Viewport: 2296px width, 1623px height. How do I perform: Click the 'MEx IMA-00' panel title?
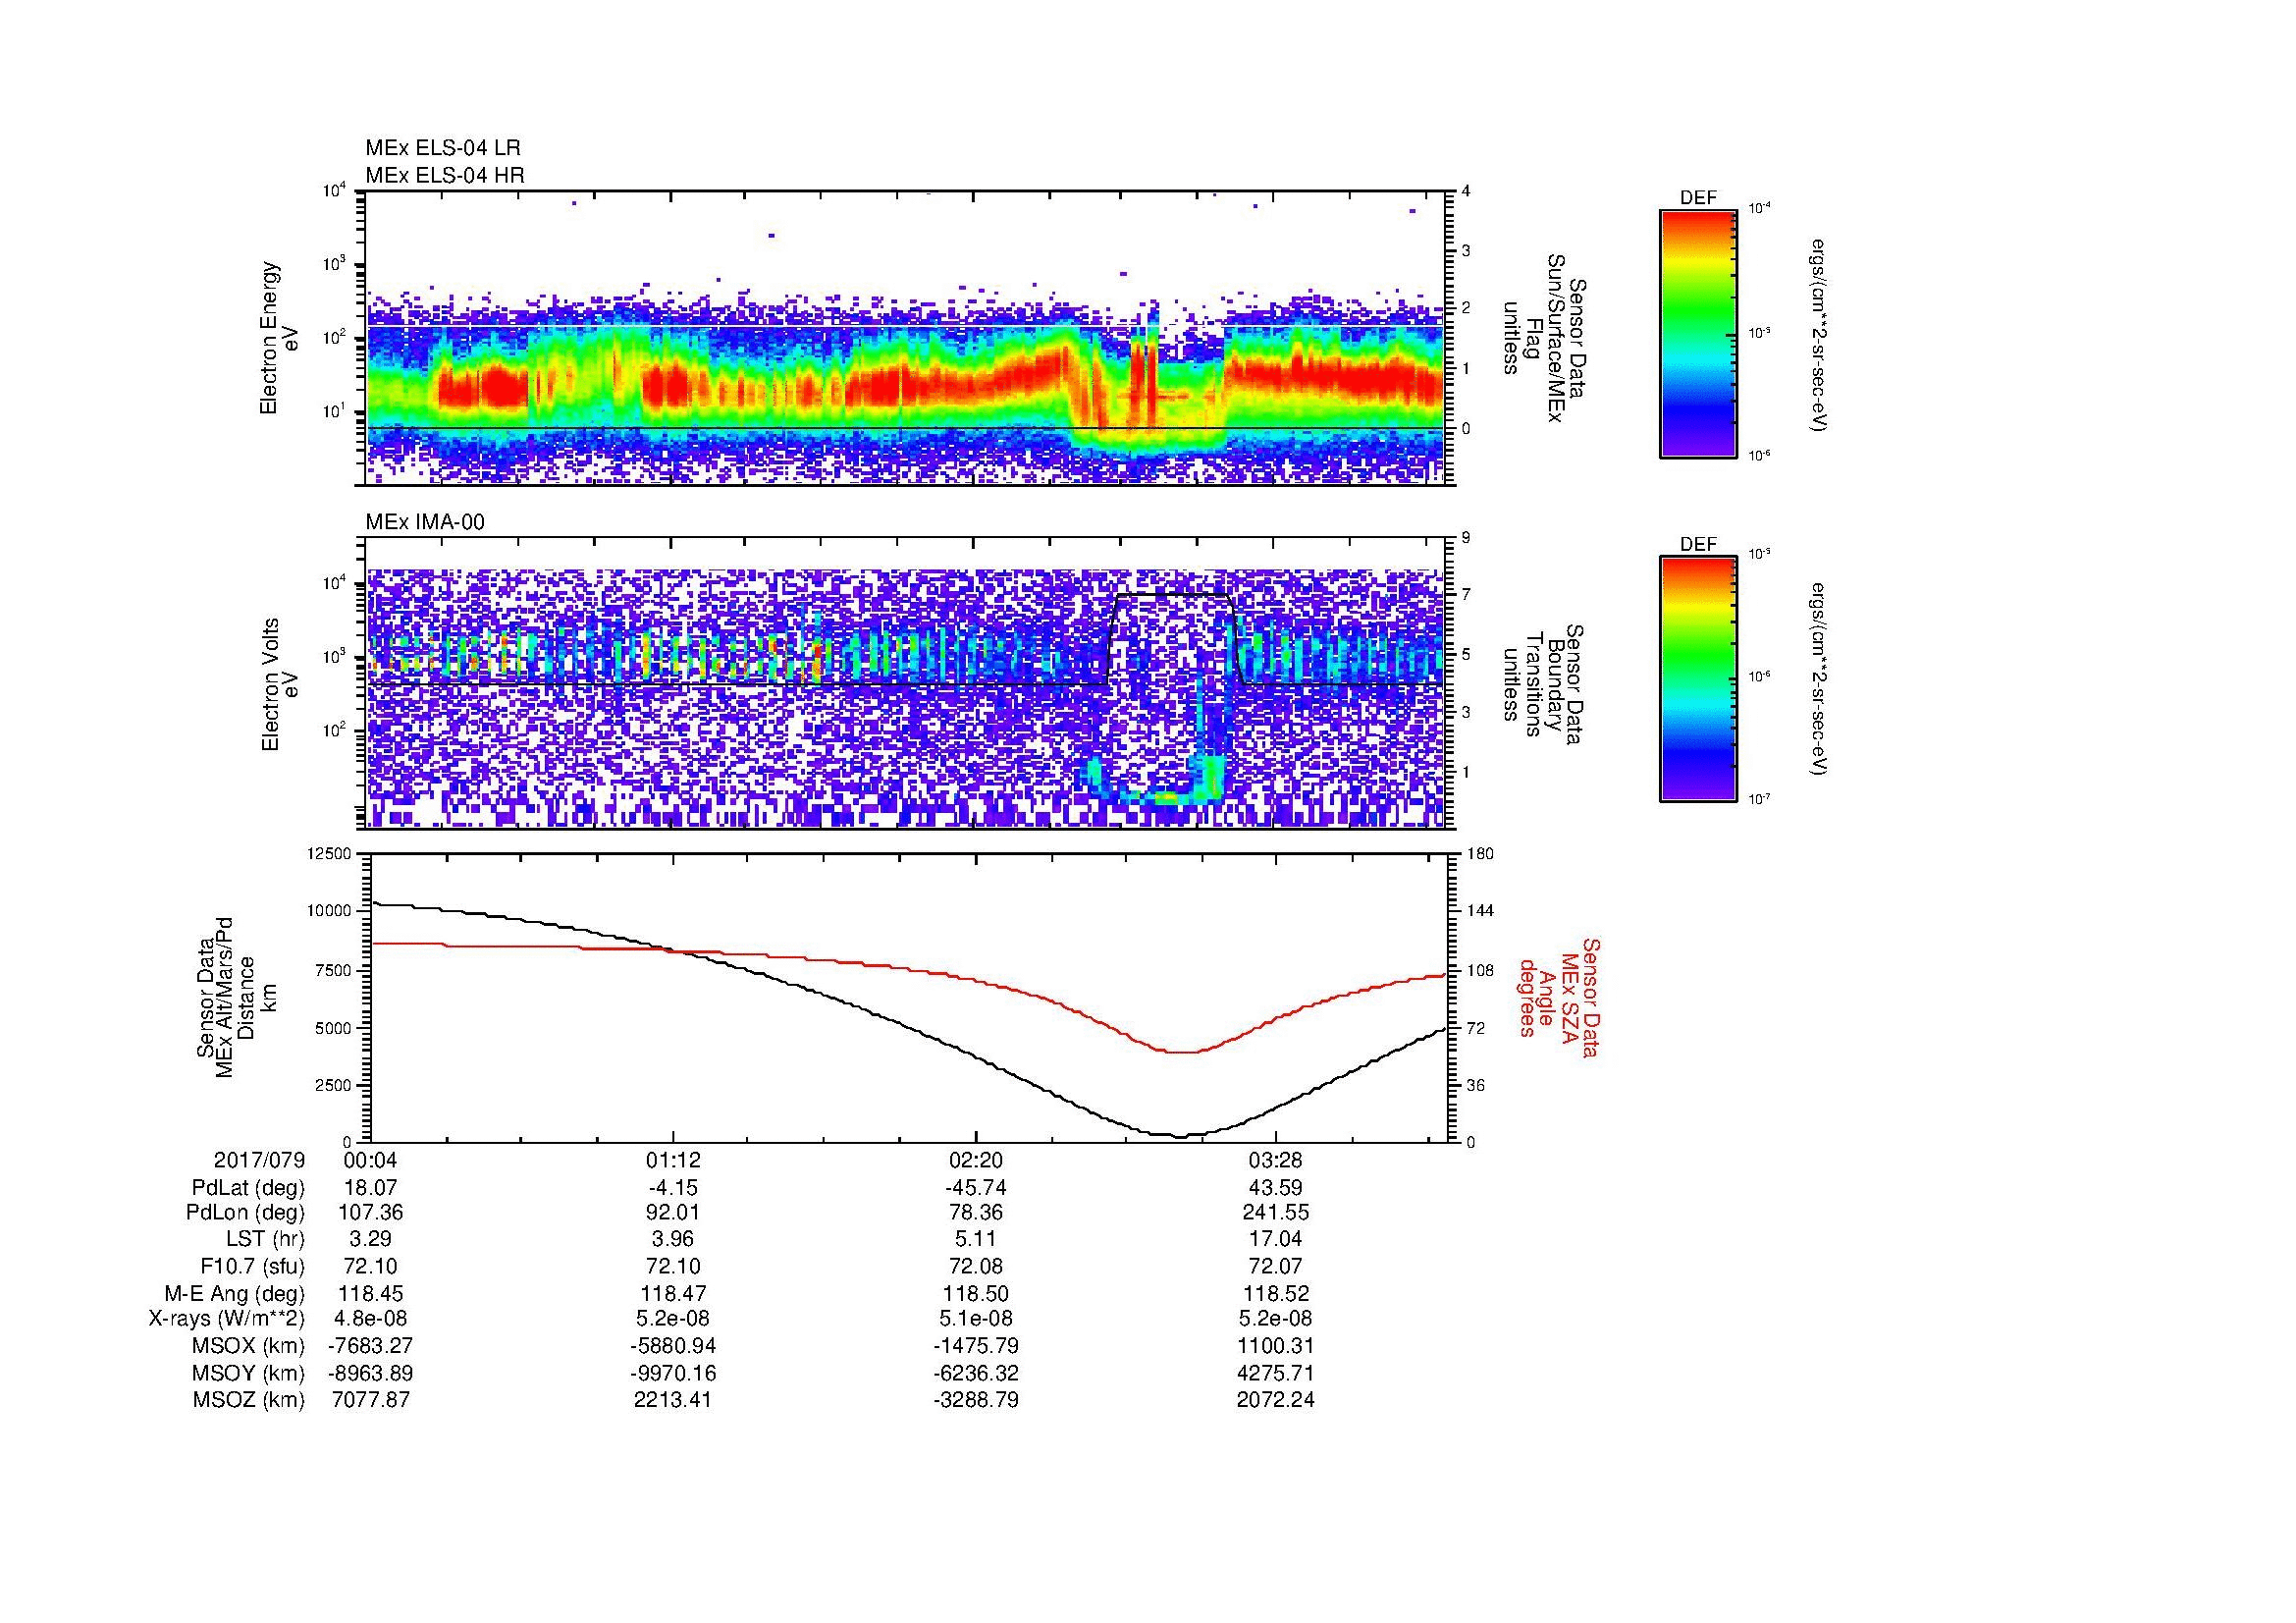(x=425, y=522)
